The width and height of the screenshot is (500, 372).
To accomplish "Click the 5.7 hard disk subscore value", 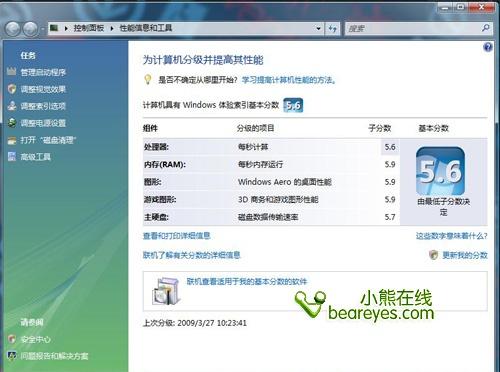I will click(x=390, y=217).
